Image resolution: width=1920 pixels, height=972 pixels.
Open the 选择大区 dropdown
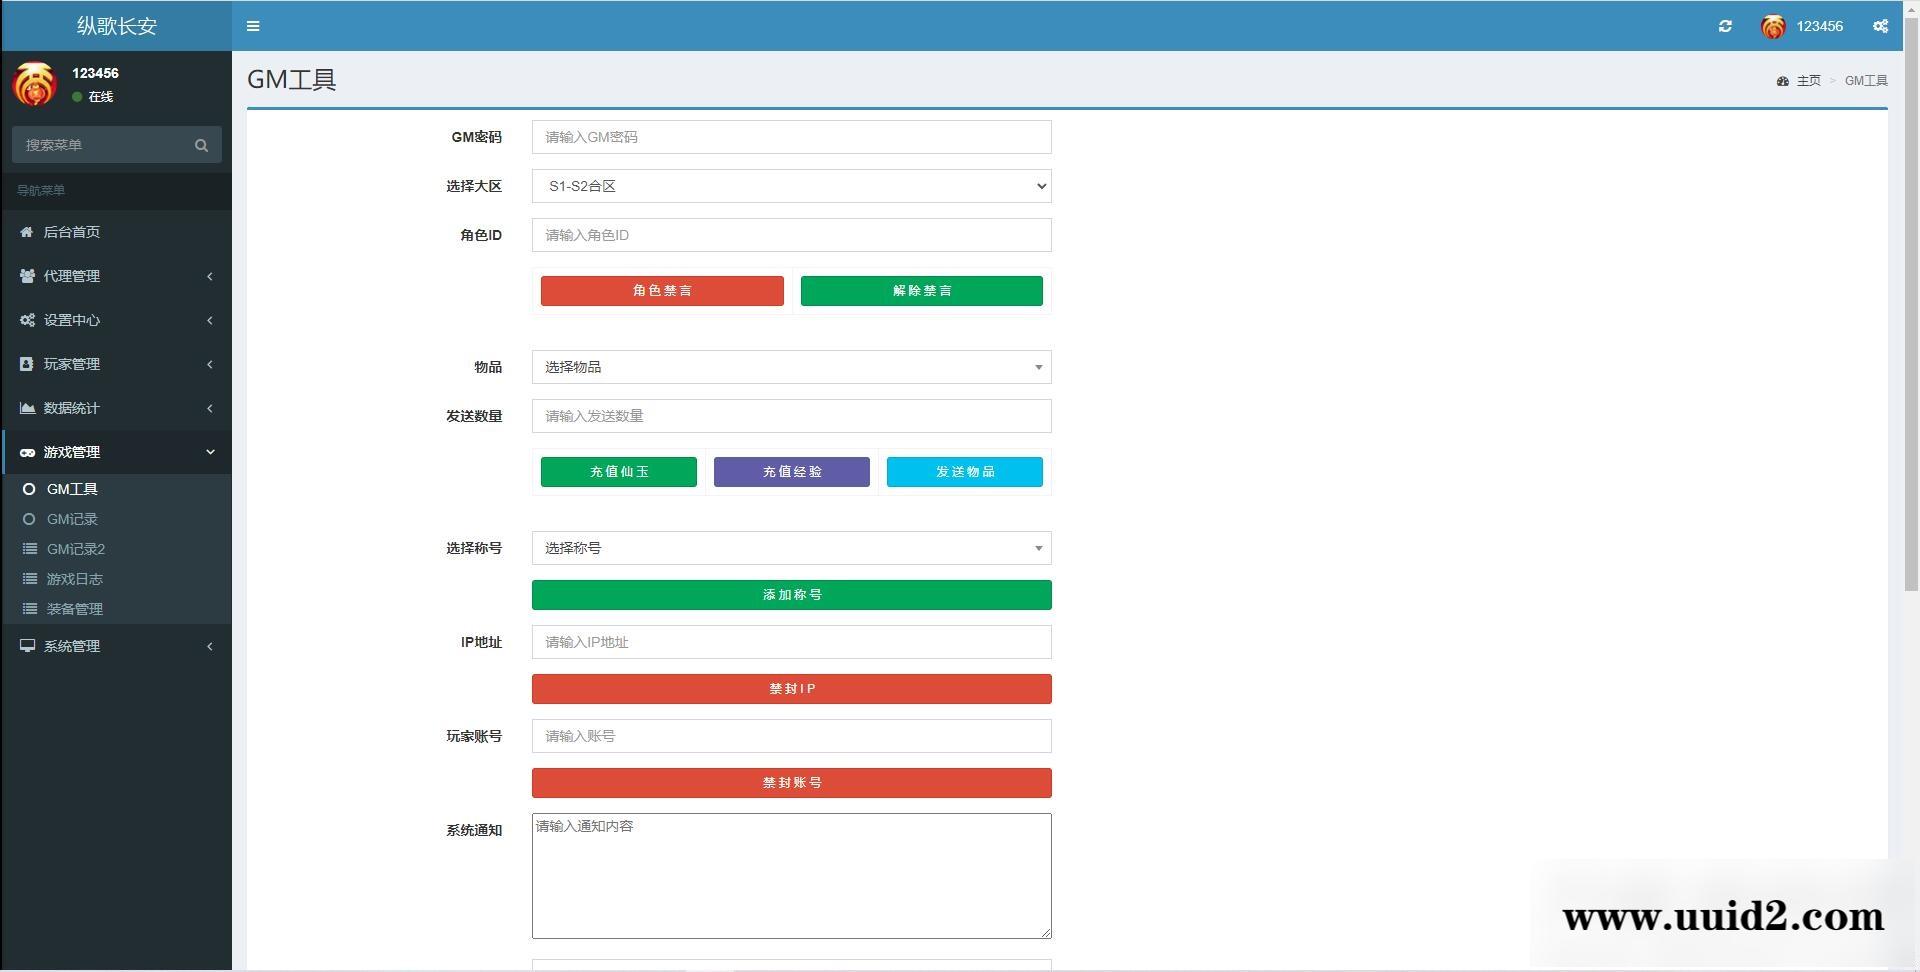click(x=791, y=186)
